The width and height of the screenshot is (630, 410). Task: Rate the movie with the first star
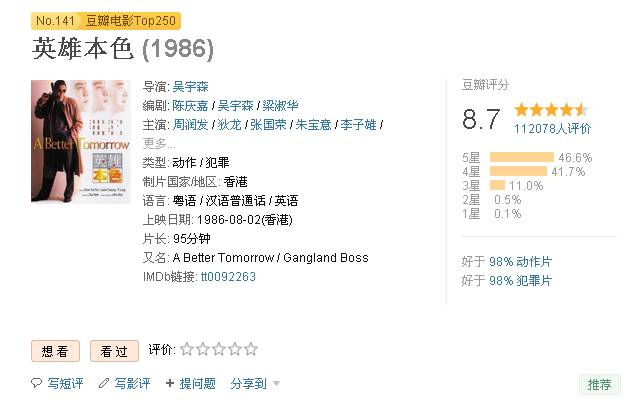[186, 349]
